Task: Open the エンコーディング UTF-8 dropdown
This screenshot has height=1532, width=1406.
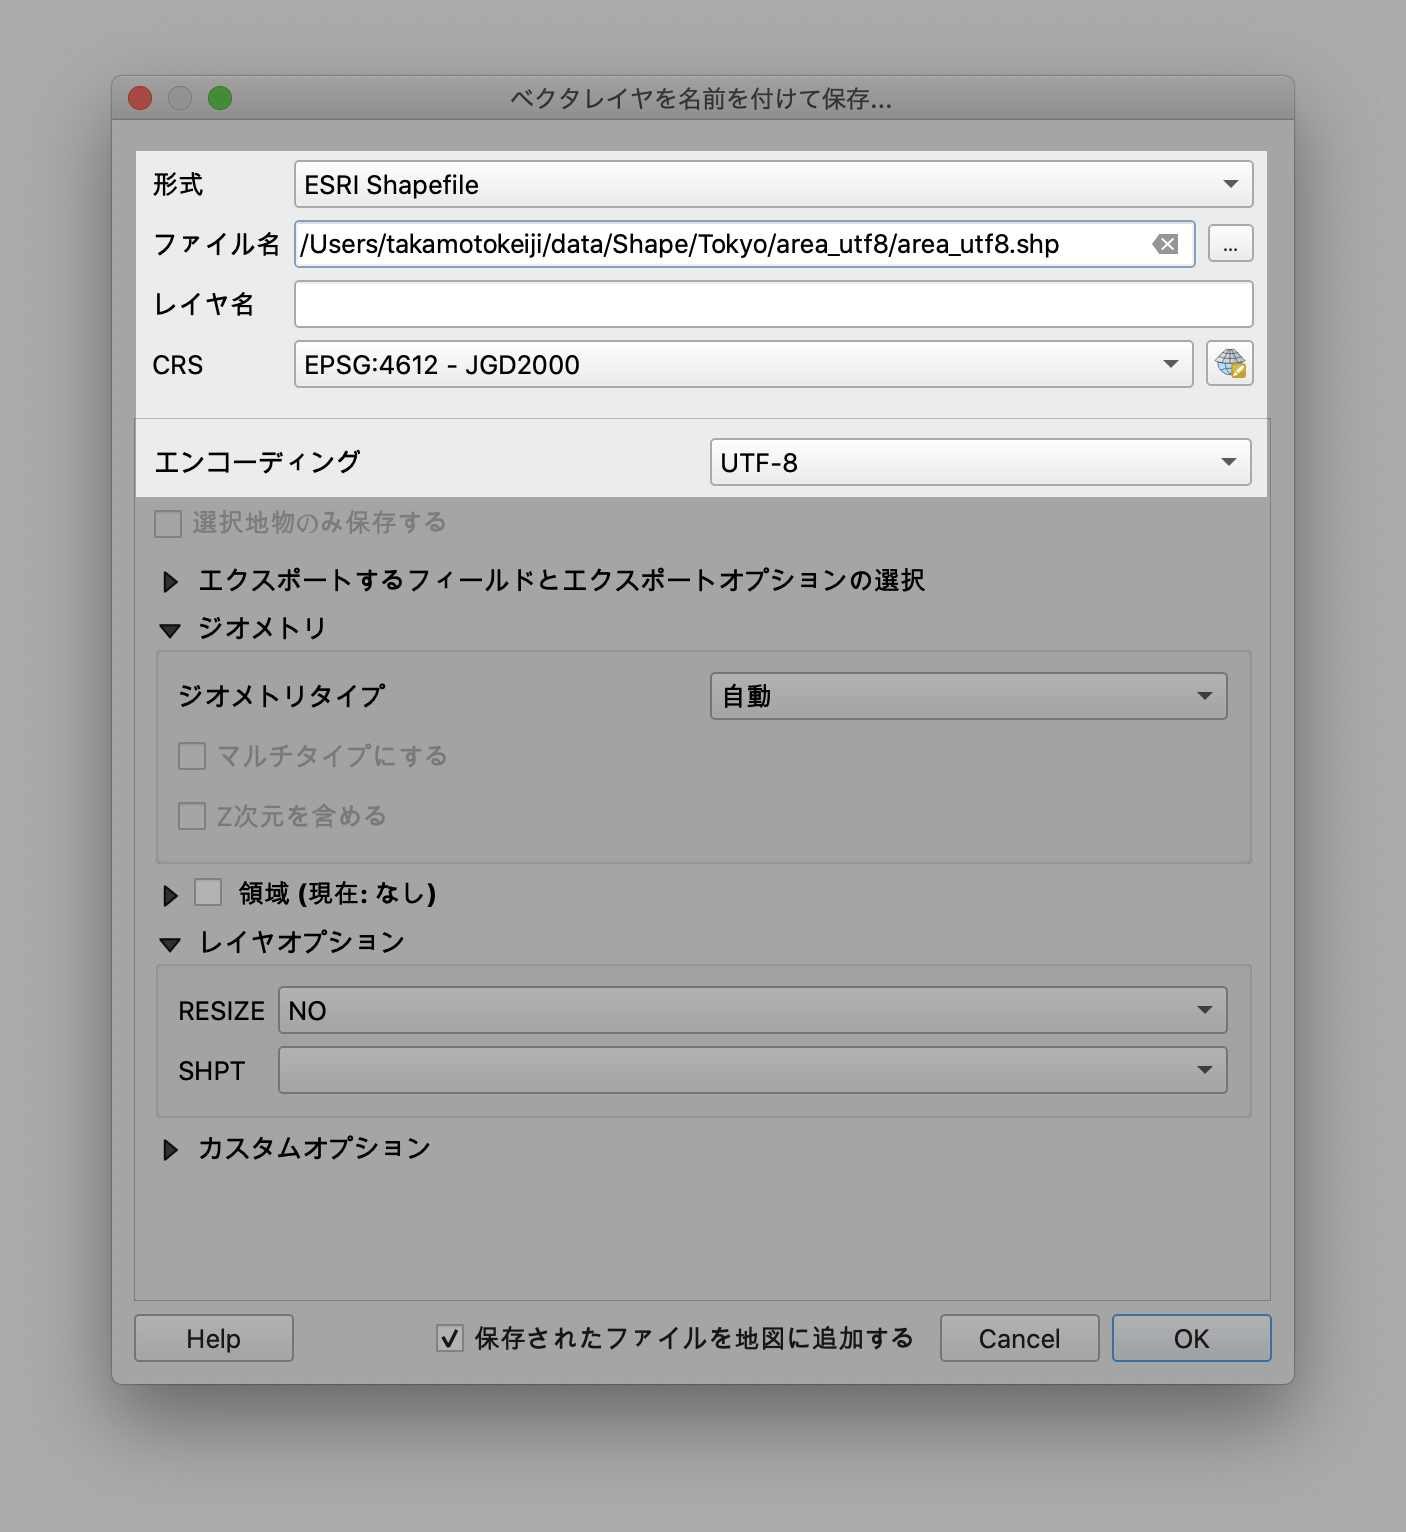Action: tap(980, 462)
